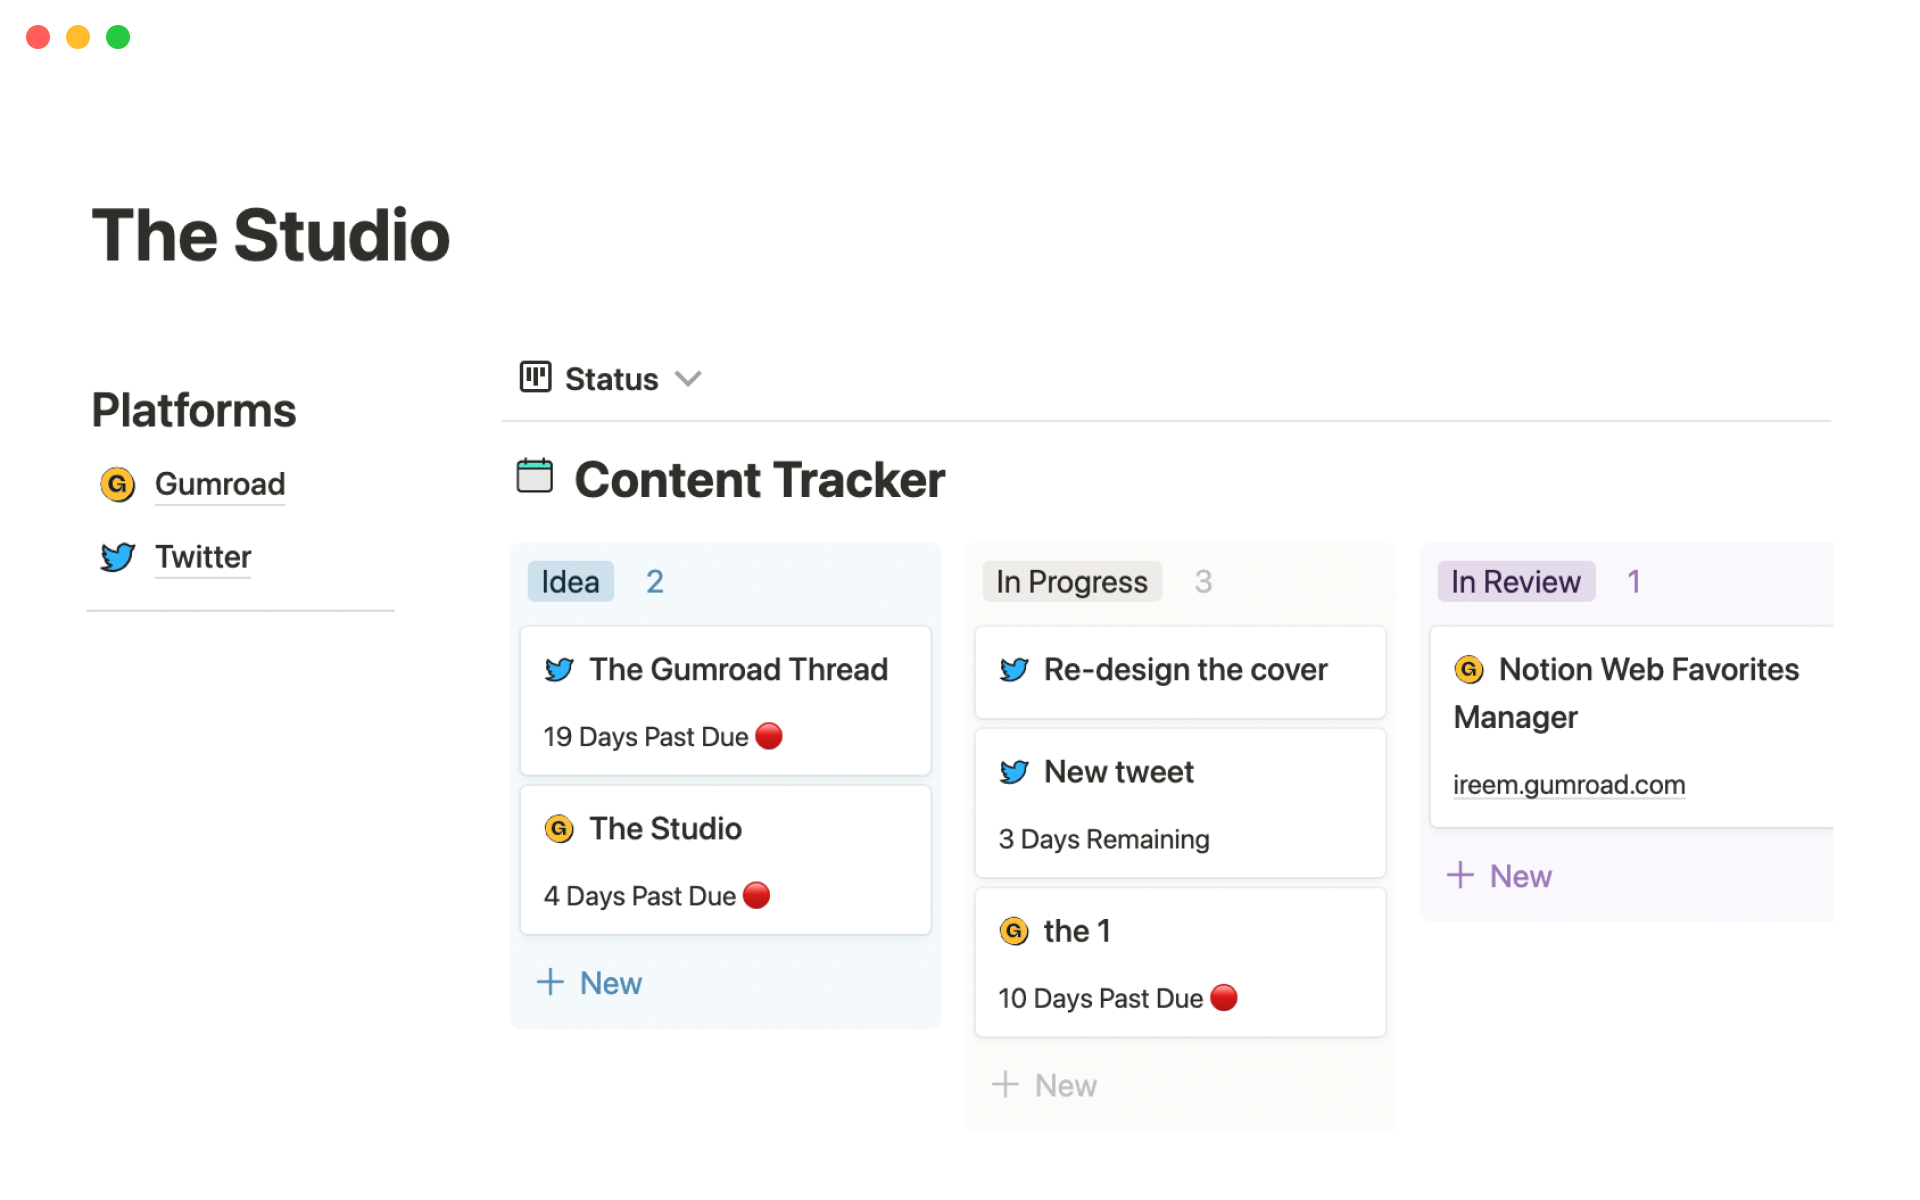Click Twitter icon on The Gumroad Thread card

(559, 669)
